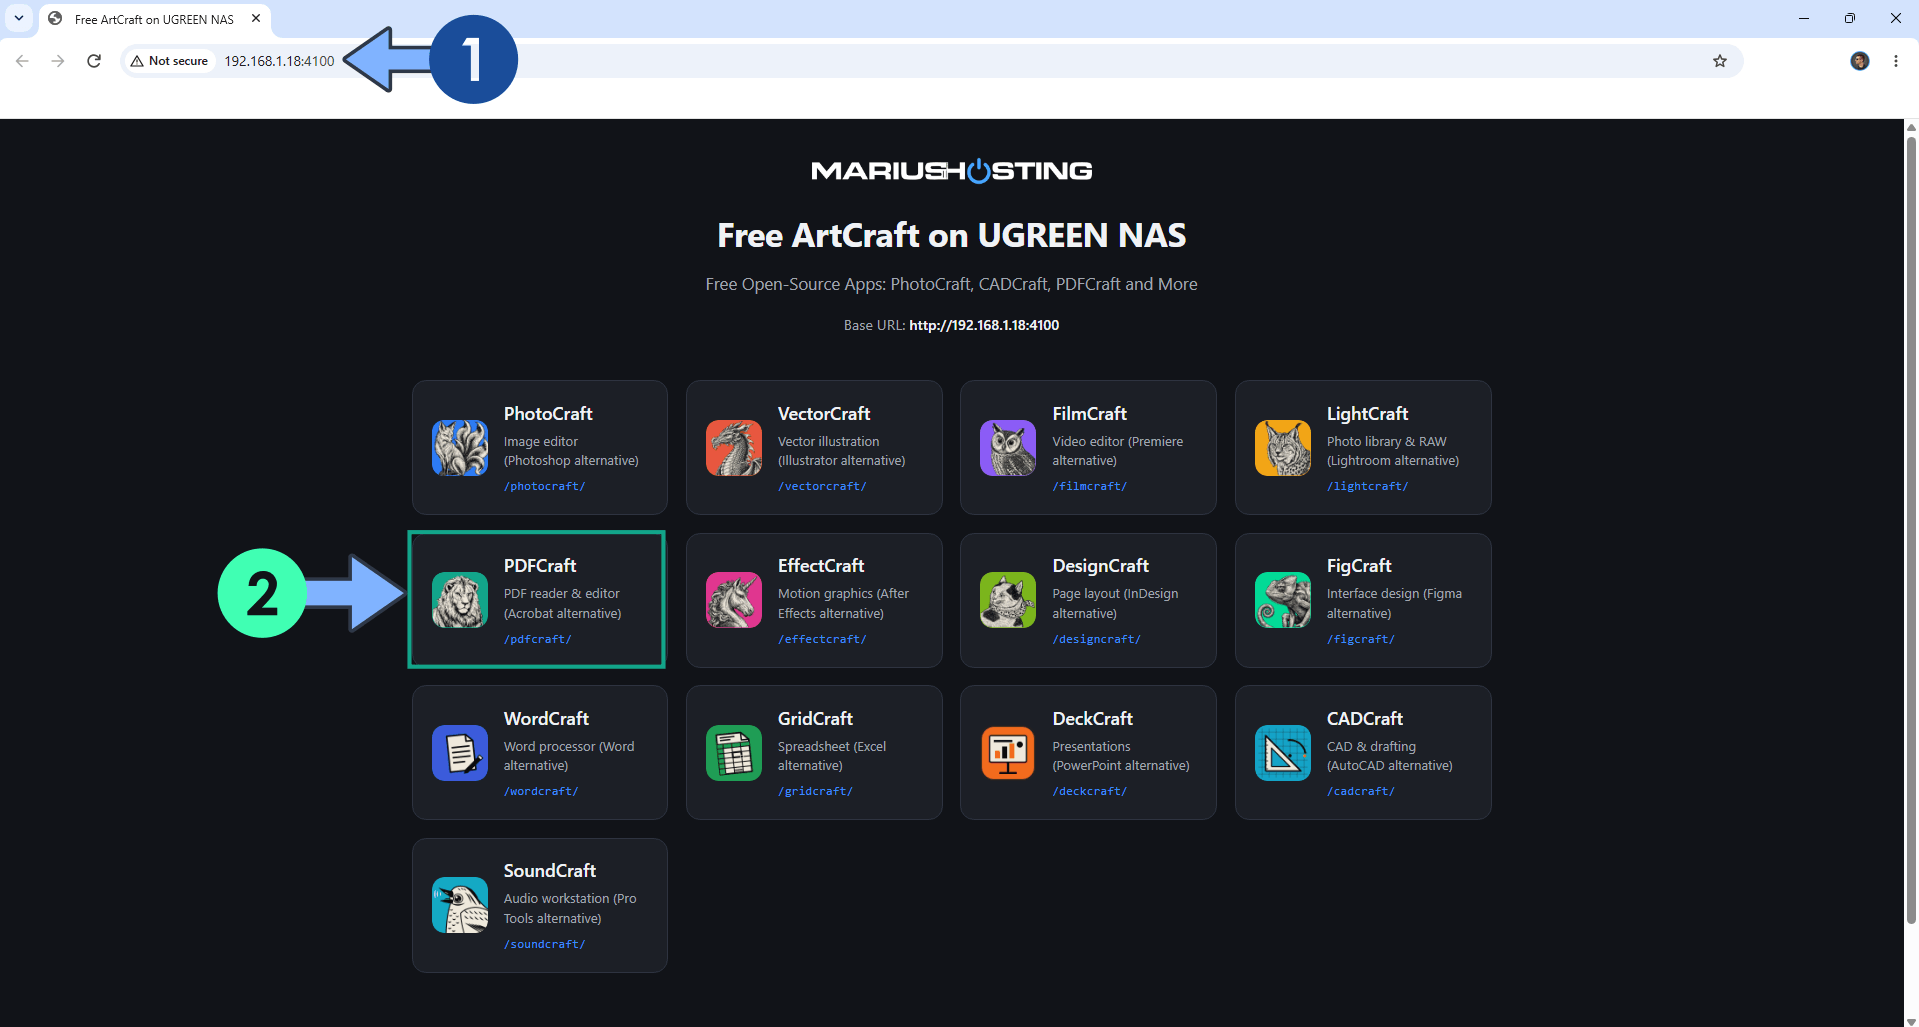Open the CADCraft drafting triangle icon
Viewport: 1919px width, 1027px height.
(x=1283, y=753)
